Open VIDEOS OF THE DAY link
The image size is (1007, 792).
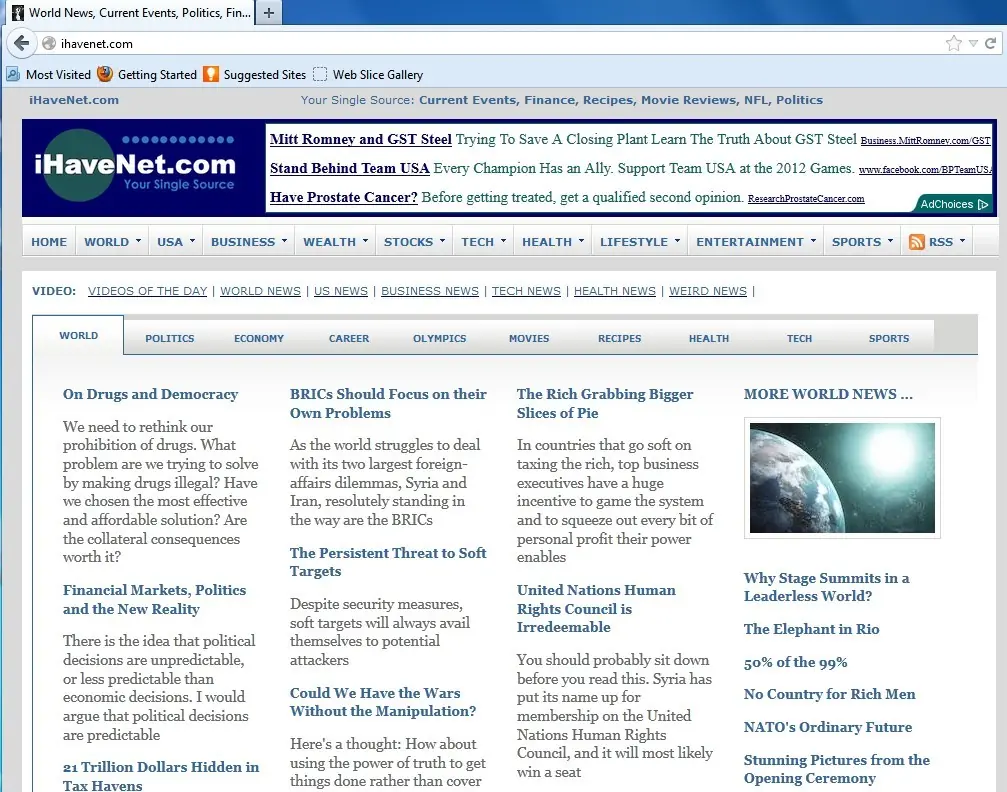tap(147, 291)
